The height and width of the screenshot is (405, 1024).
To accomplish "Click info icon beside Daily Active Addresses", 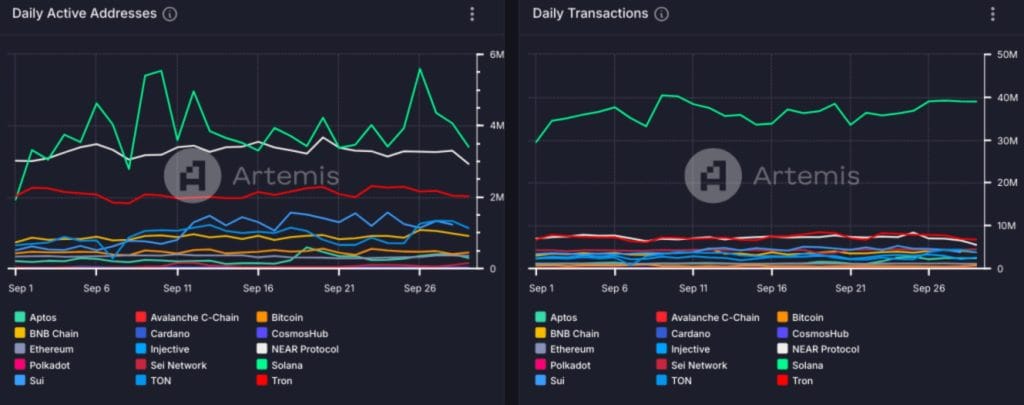I will 170,14.
